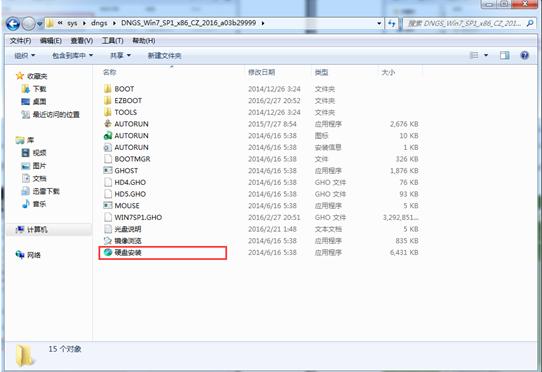Image resolution: width=542 pixels, height=372 pixels.
Task: Select the sys breadcrumb in address bar
Action: [72, 23]
